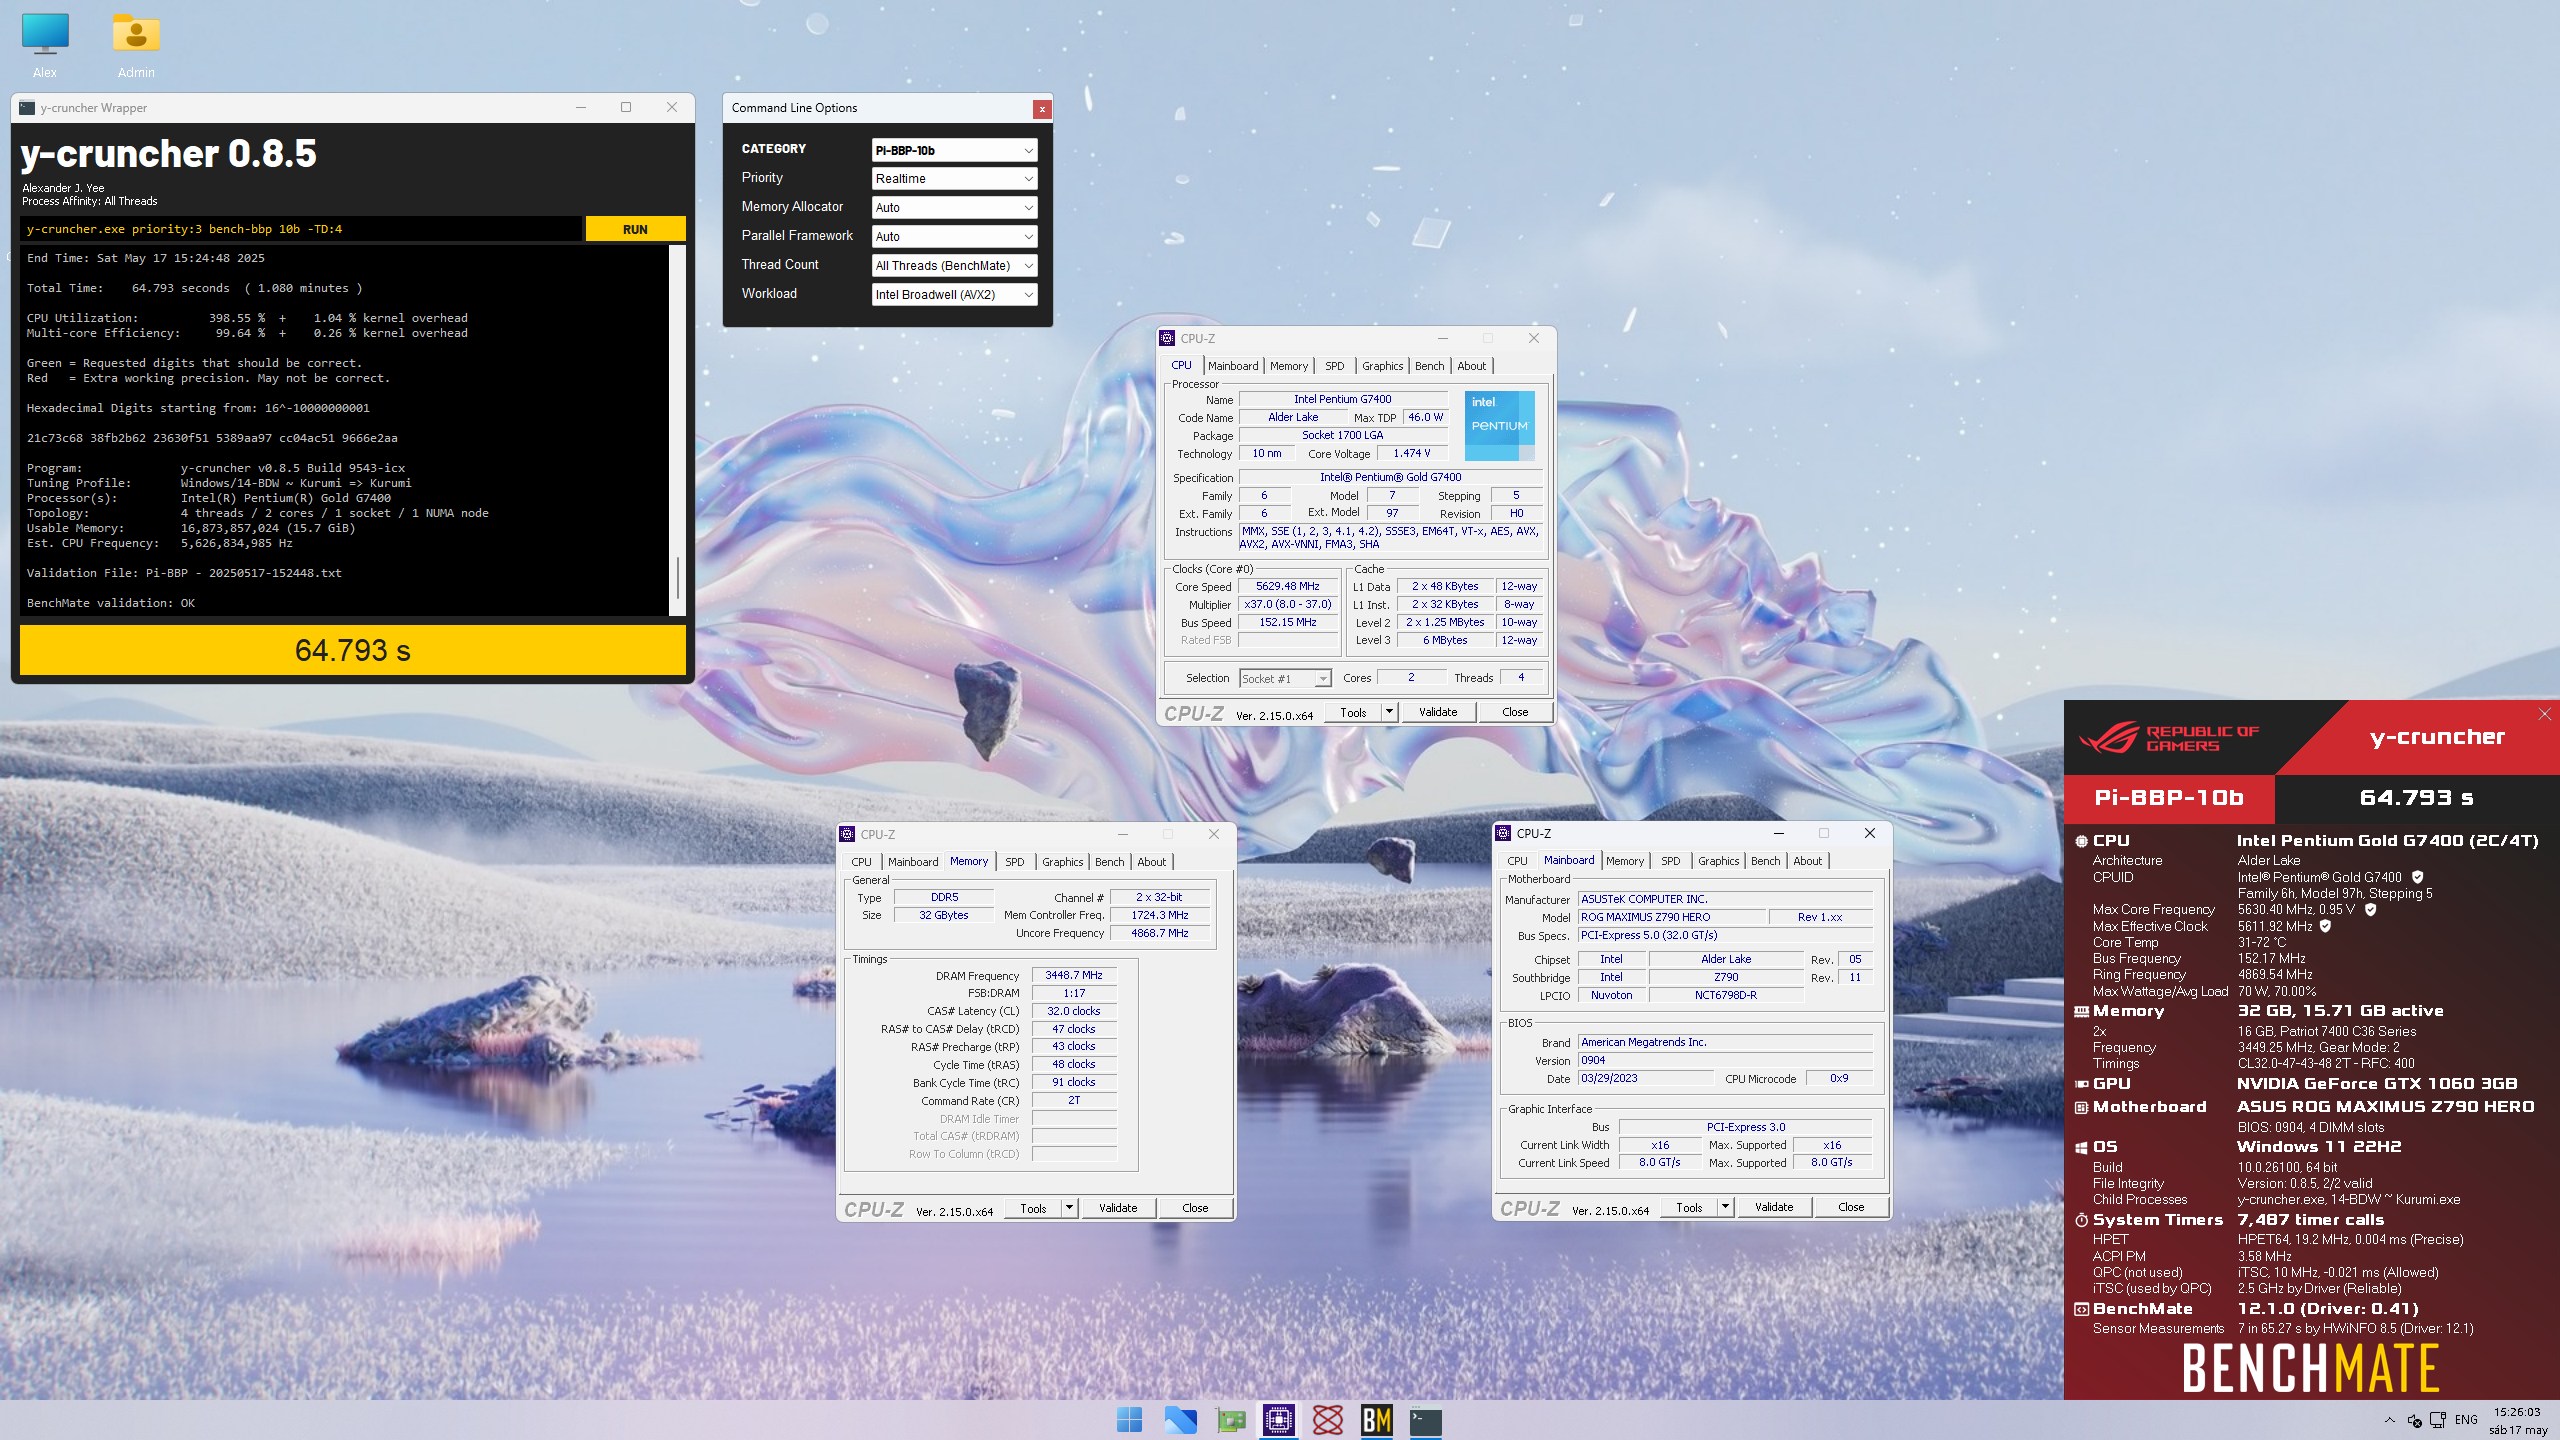The image size is (2560, 1440).
Task: Click the Bus Speed value 152.15 MHz
Action: click(x=1288, y=623)
